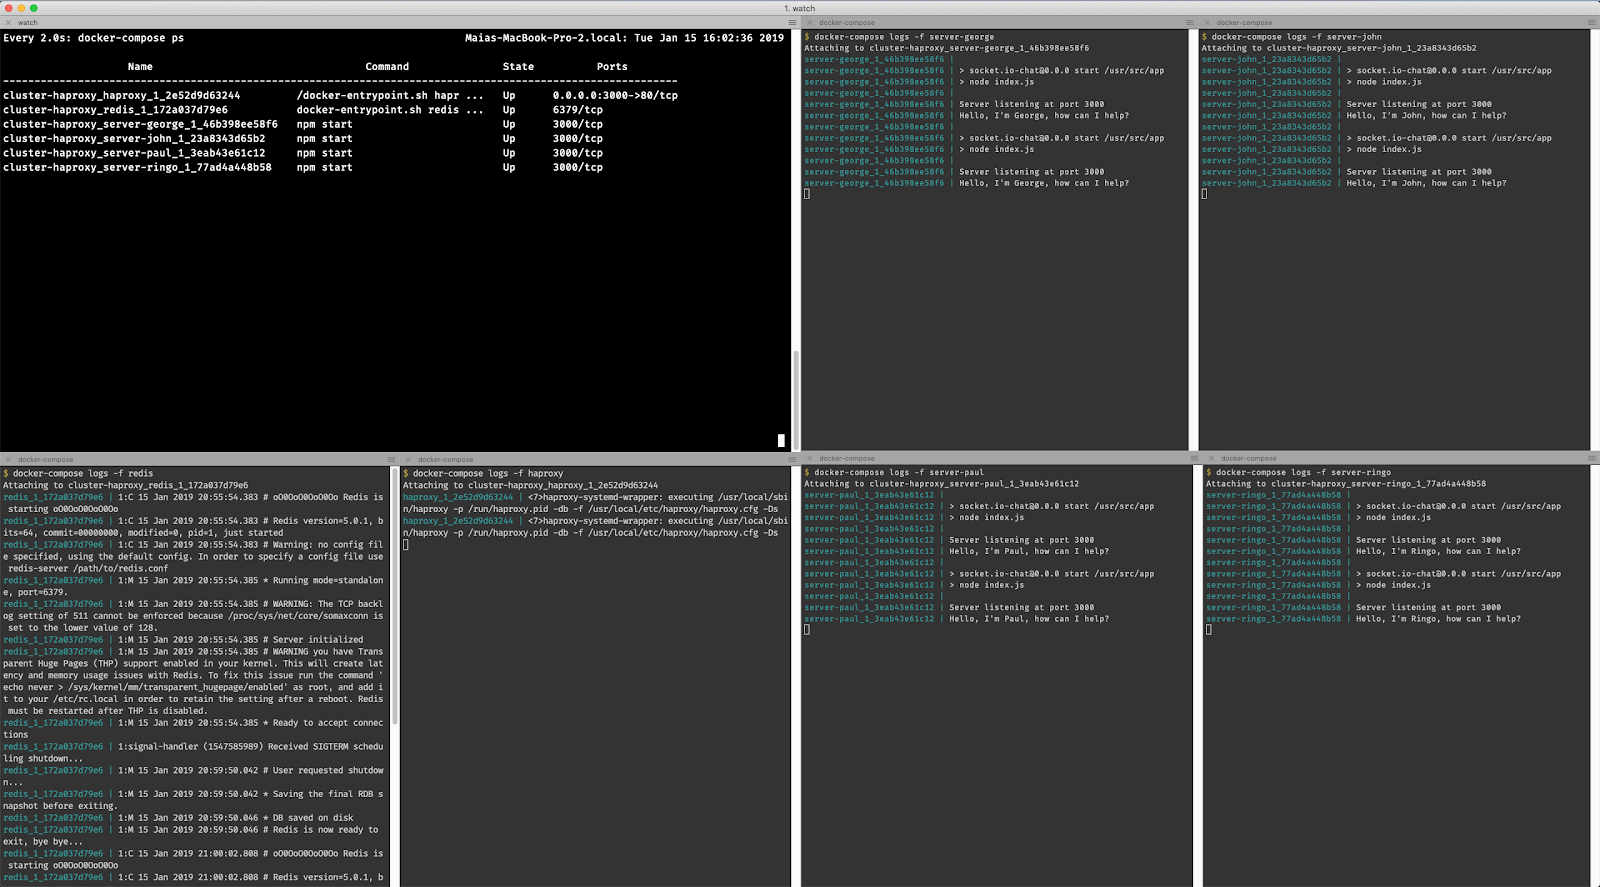Select the server-paul pane title bar
This screenshot has width=1600, height=887.
tap(1000, 458)
